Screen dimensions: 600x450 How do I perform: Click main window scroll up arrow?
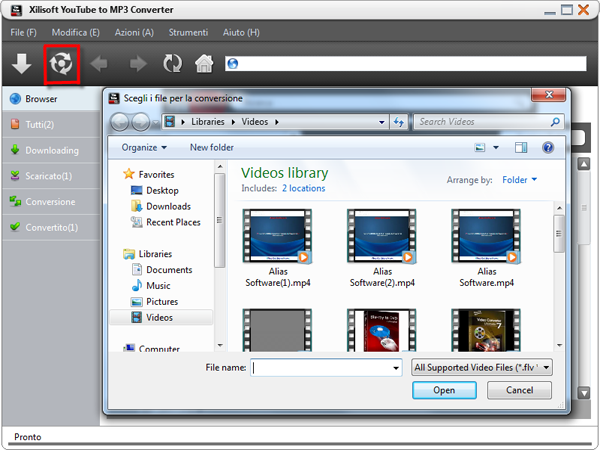pyautogui.click(x=584, y=165)
